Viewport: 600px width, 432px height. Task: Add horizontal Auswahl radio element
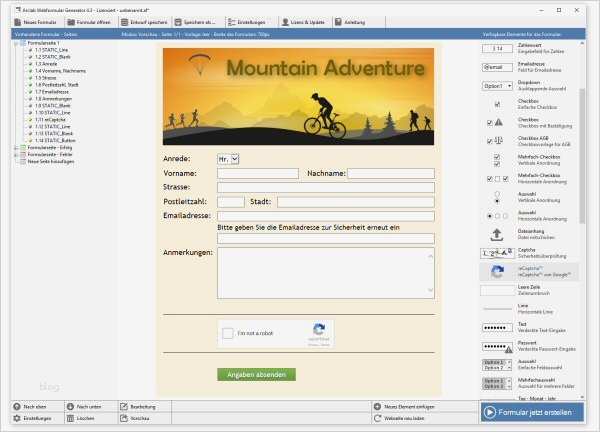point(528,216)
